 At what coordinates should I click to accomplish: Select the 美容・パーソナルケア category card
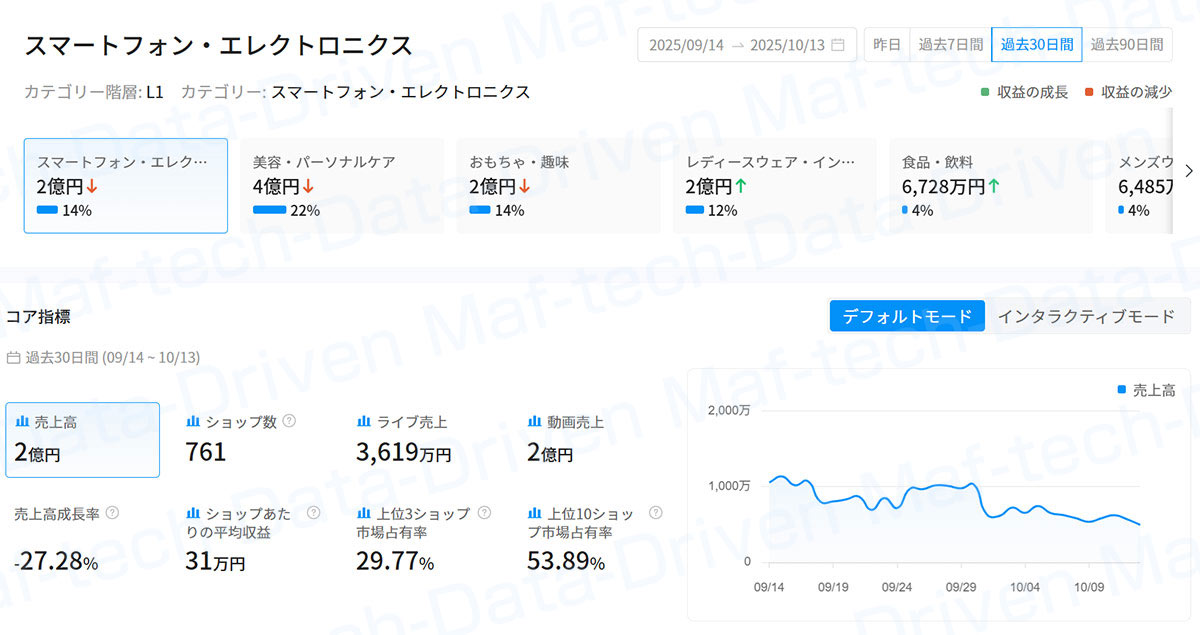(341, 186)
